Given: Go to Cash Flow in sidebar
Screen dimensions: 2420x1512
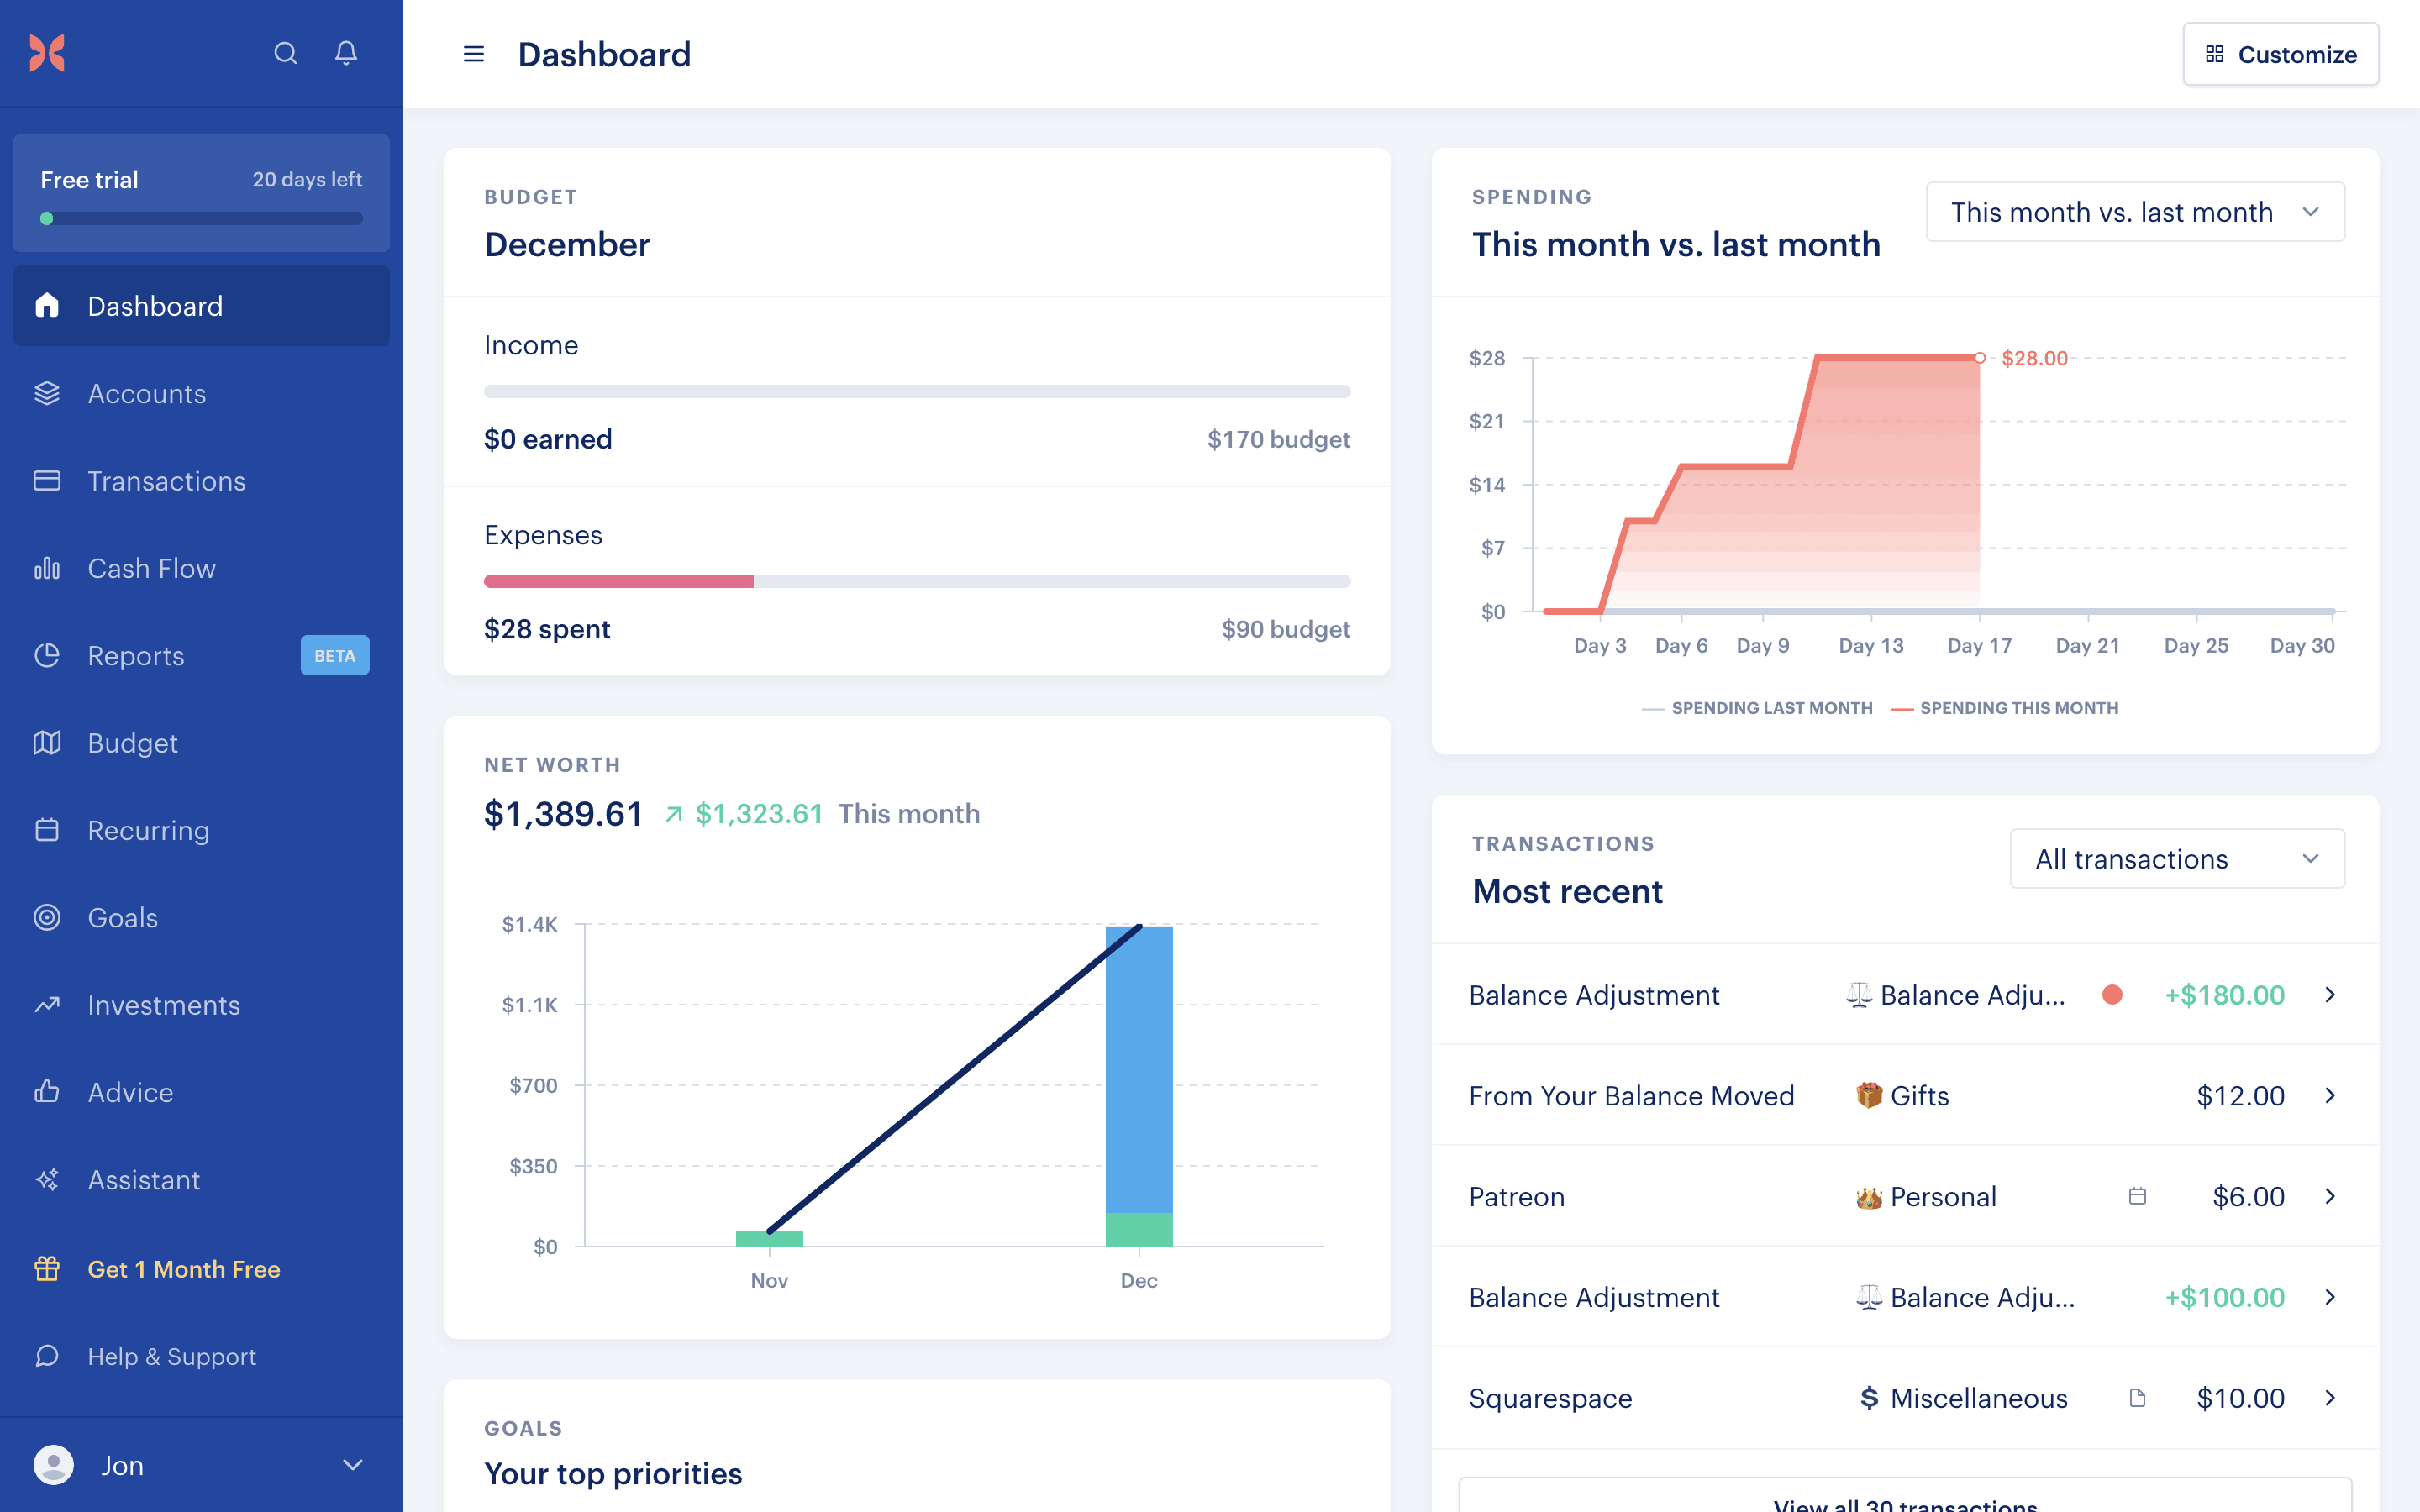Looking at the screenshot, I should pos(151,568).
